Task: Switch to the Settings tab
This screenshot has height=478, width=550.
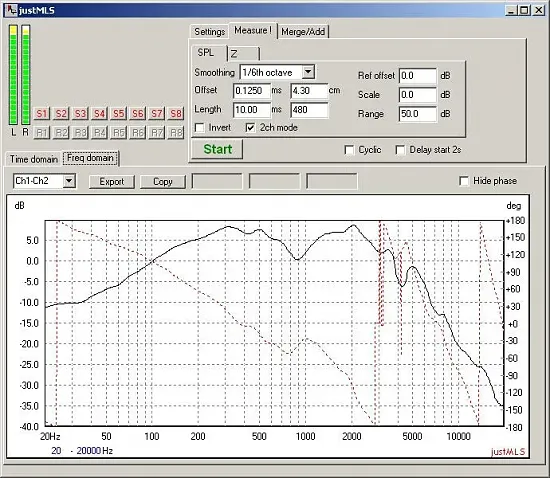Action: 209,32
